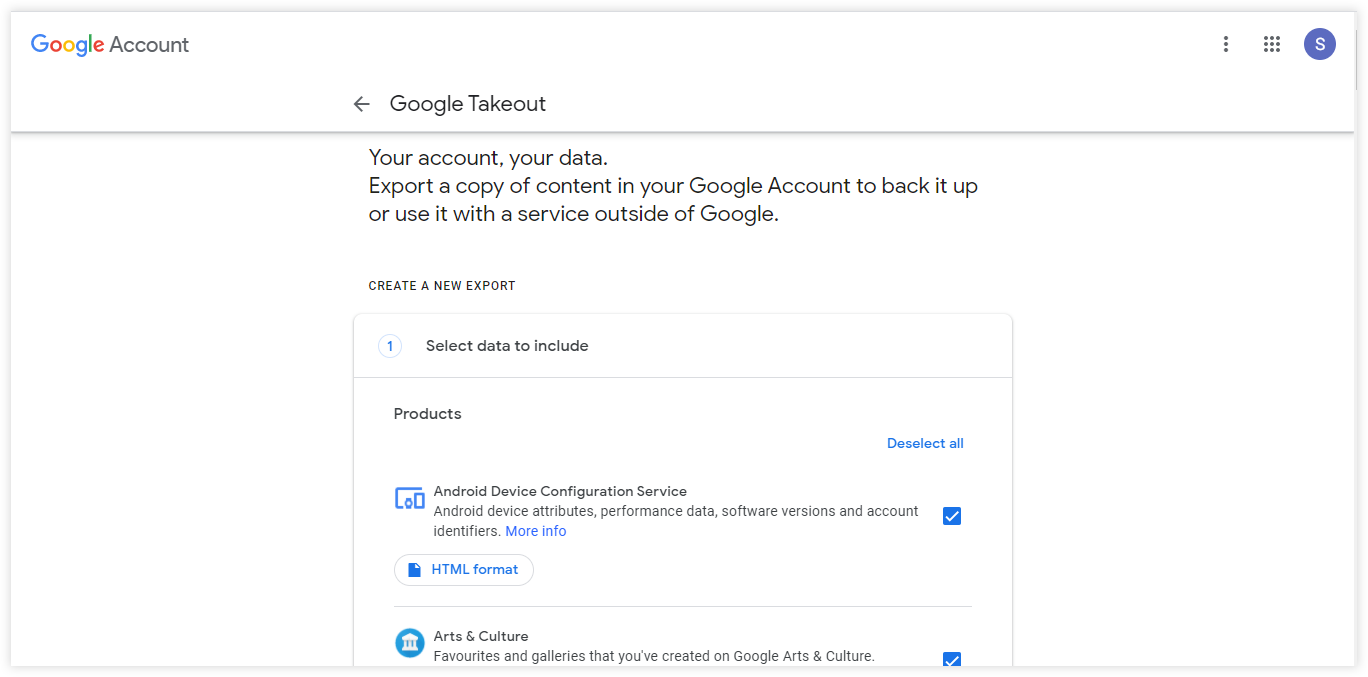Viewport: 1368px width, 677px height.
Task: Click the CREATE A NEW EXPORT heading
Action: tap(442, 286)
